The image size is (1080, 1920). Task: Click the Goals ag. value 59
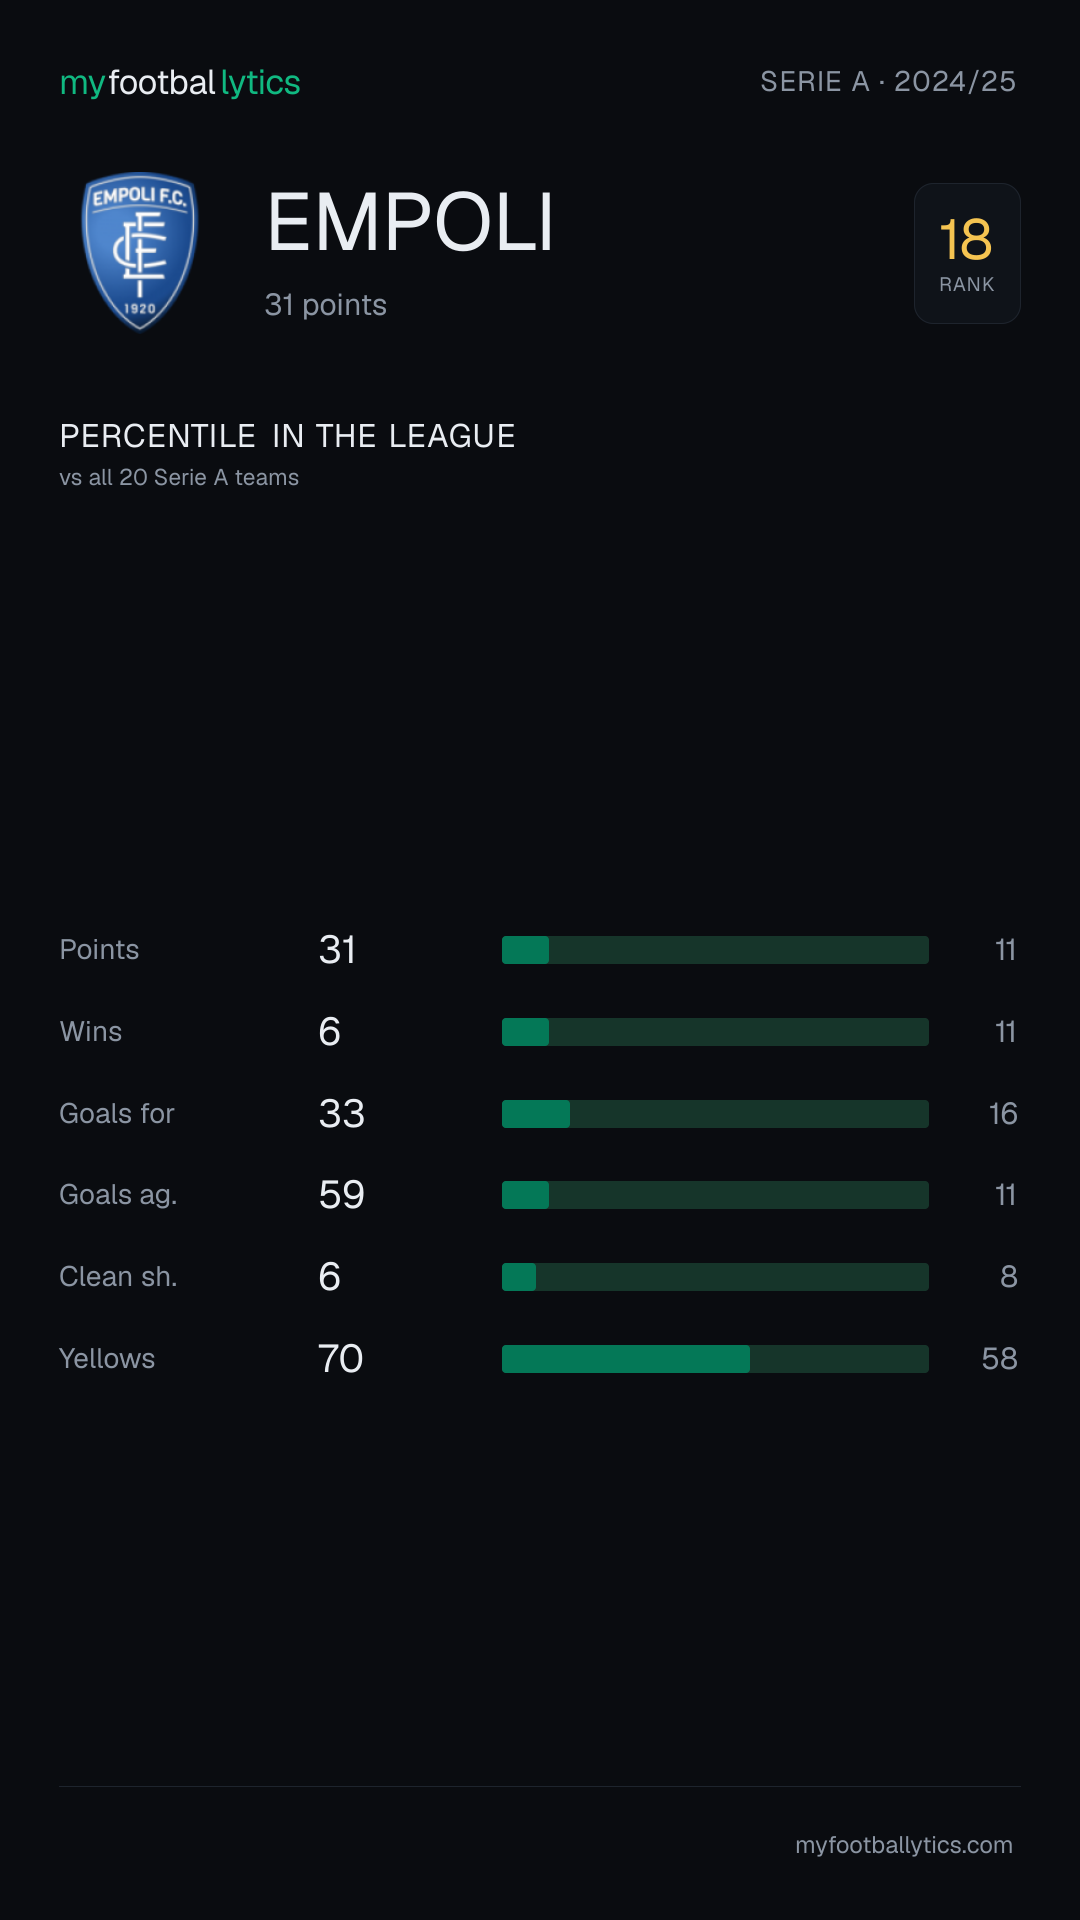(x=342, y=1195)
